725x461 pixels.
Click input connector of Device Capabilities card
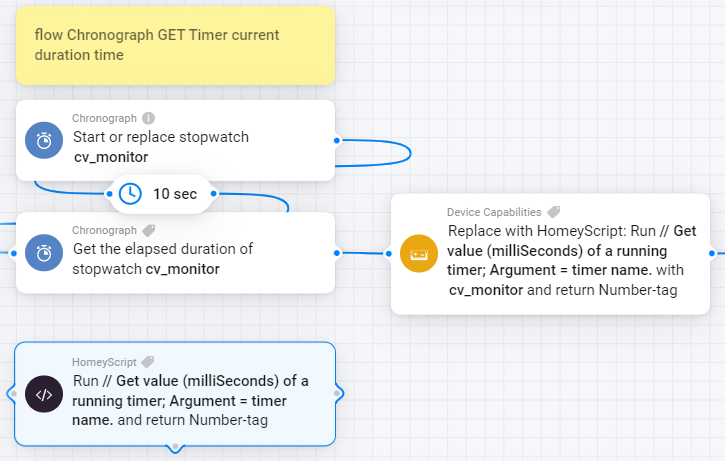(x=390, y=254)
